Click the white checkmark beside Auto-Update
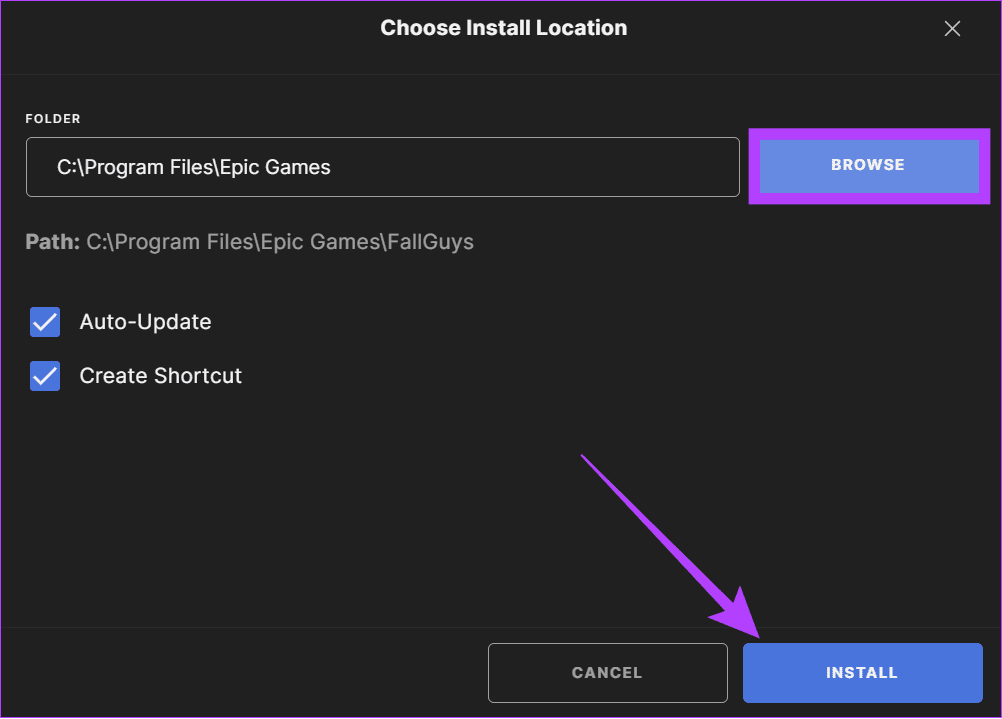This screenshot has width=1002, height=719. pos(45,322)
